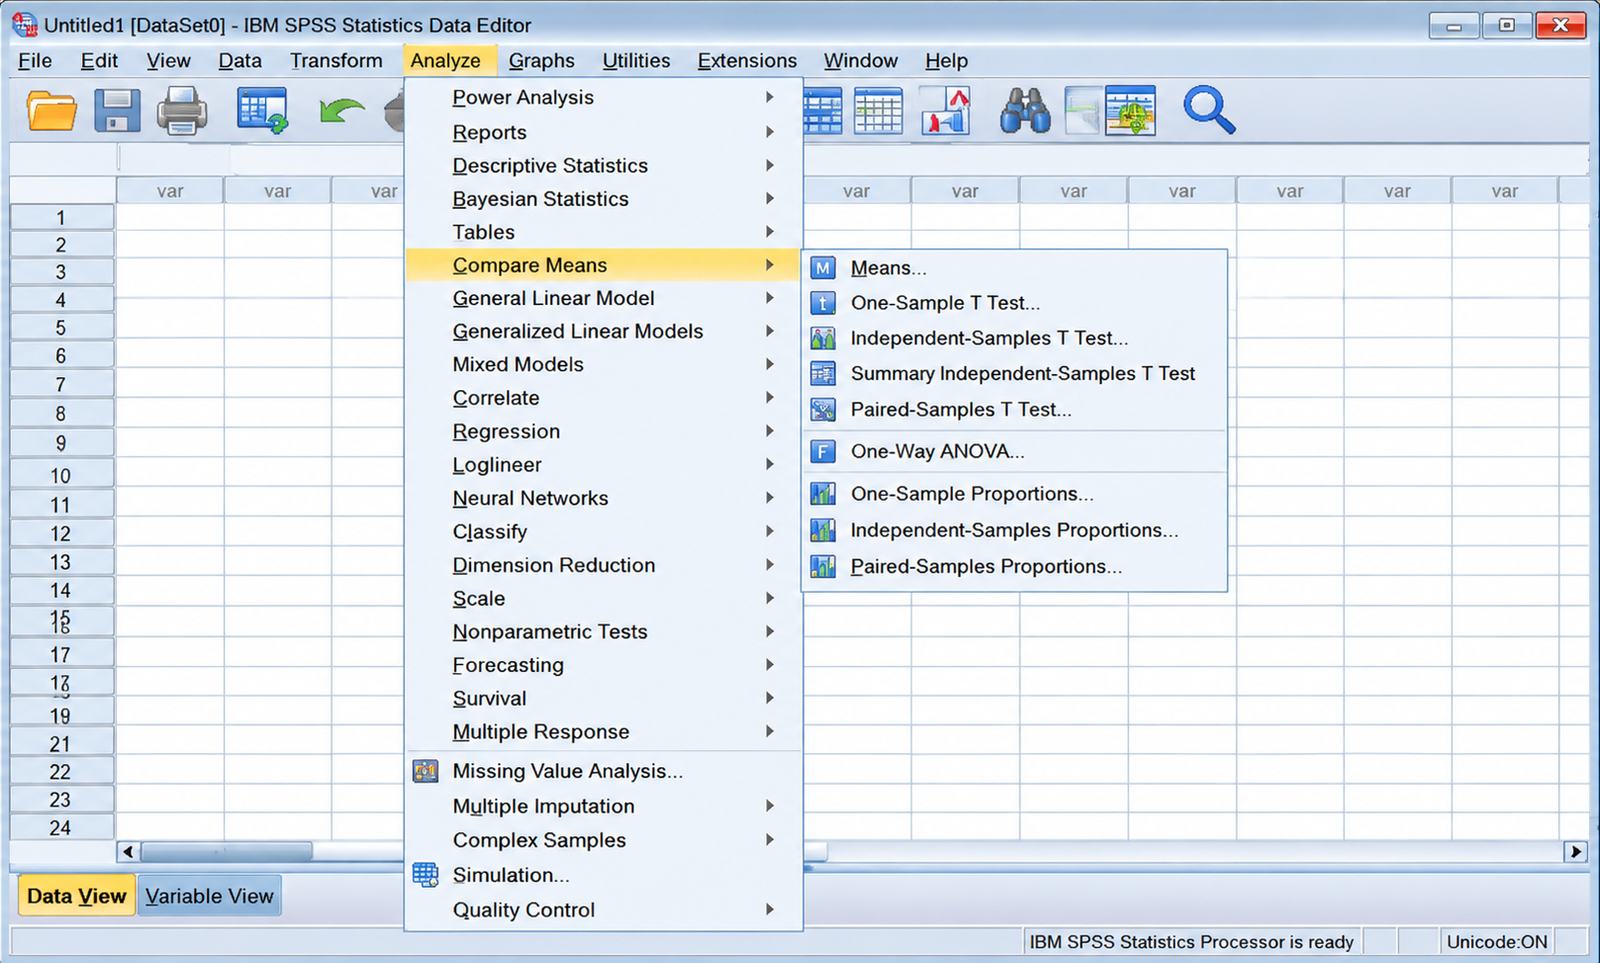Open the Data menu

[x=240, y=61]
